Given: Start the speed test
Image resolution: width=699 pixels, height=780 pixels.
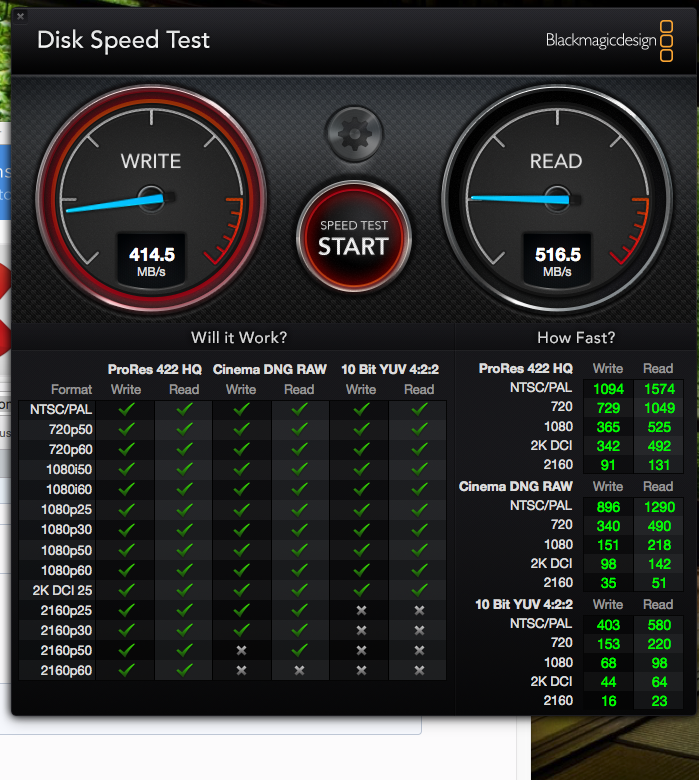Looking at the screenshot, I should pyautogui.click(x=354, y=237).
